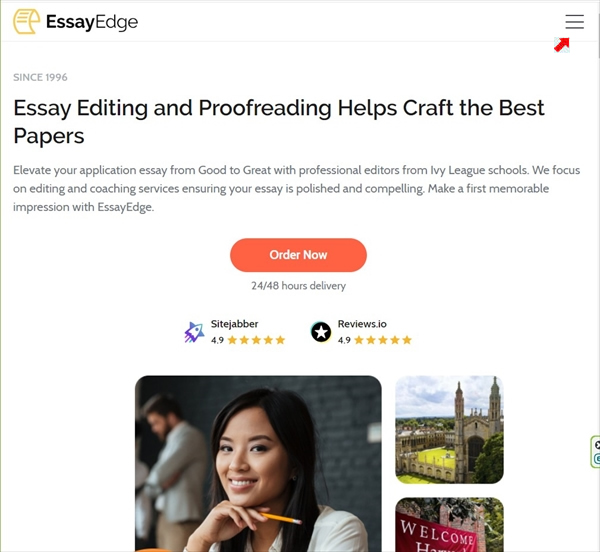The image size is (600, 552).
Task: Click the smiling woman with pencil photo
Action: (x=258, y=464)
